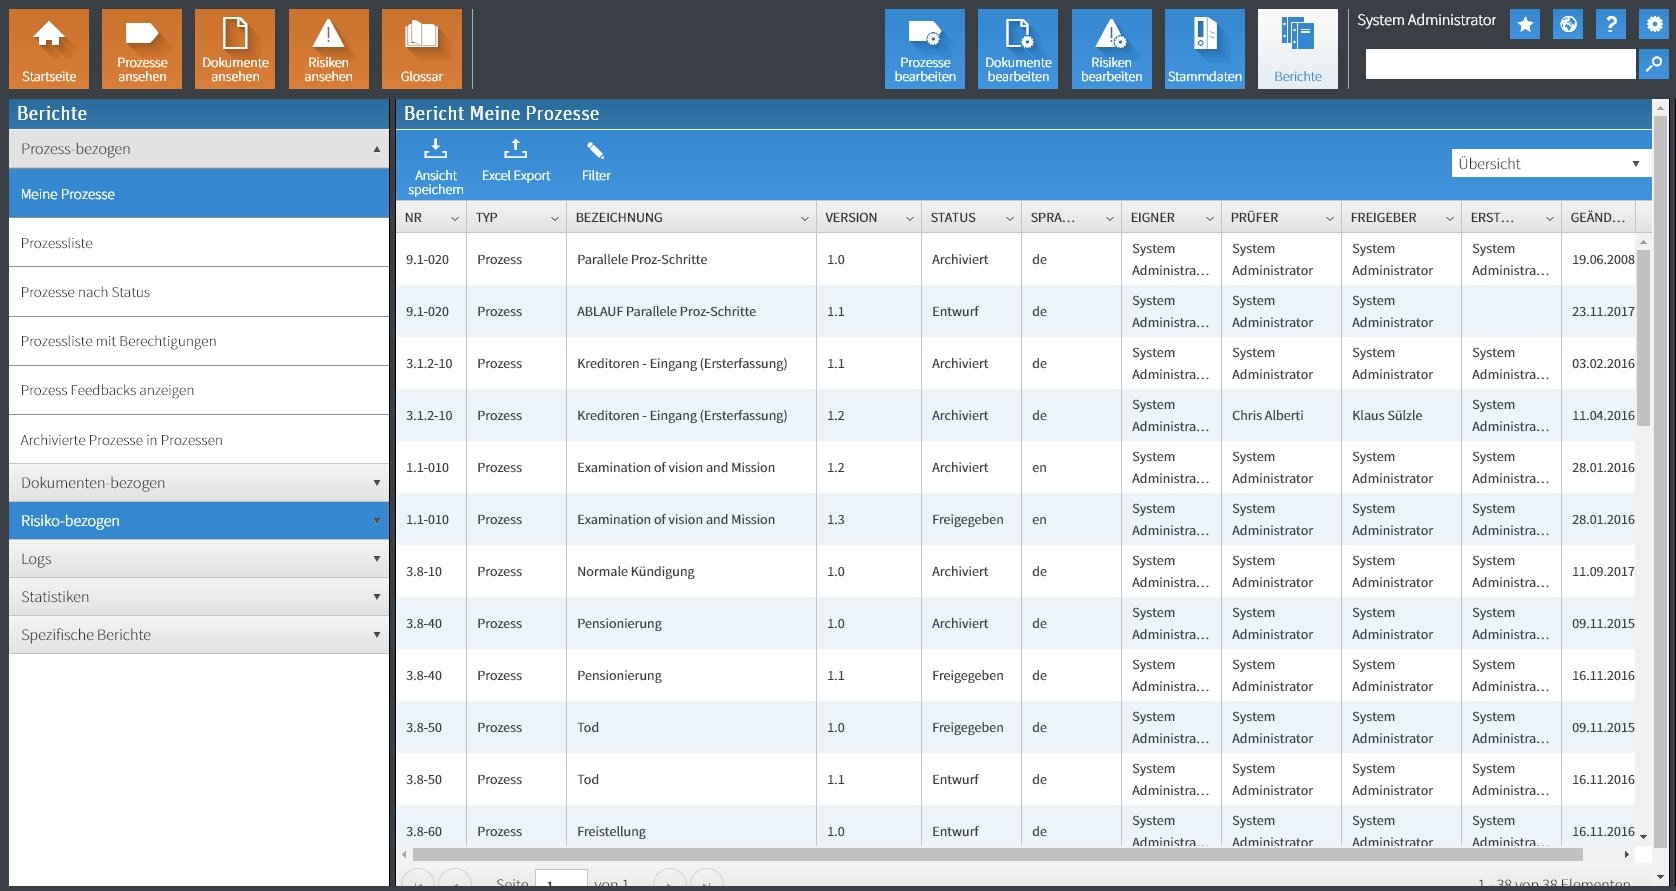Click Chris Alberti in Prüfer column
Image resolution: width=1676 pixels, height=891 pixels.
click(1268, 415)
